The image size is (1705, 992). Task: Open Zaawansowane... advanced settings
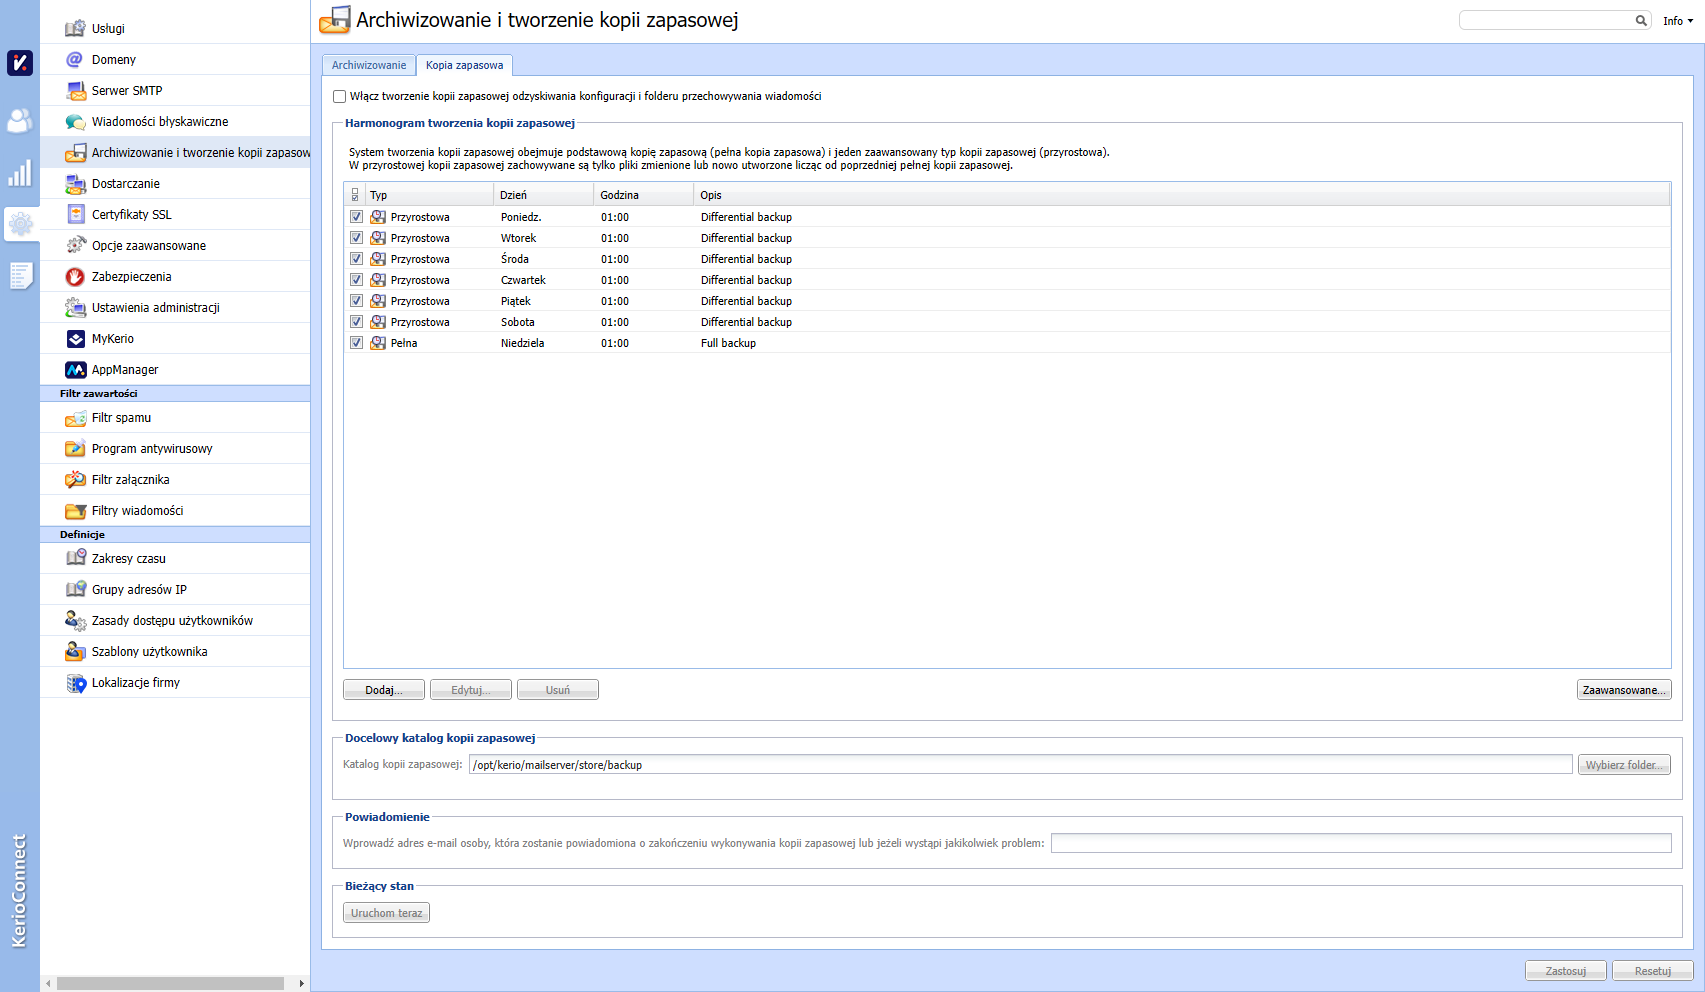pyautogui.click(x=1624, y=690)
